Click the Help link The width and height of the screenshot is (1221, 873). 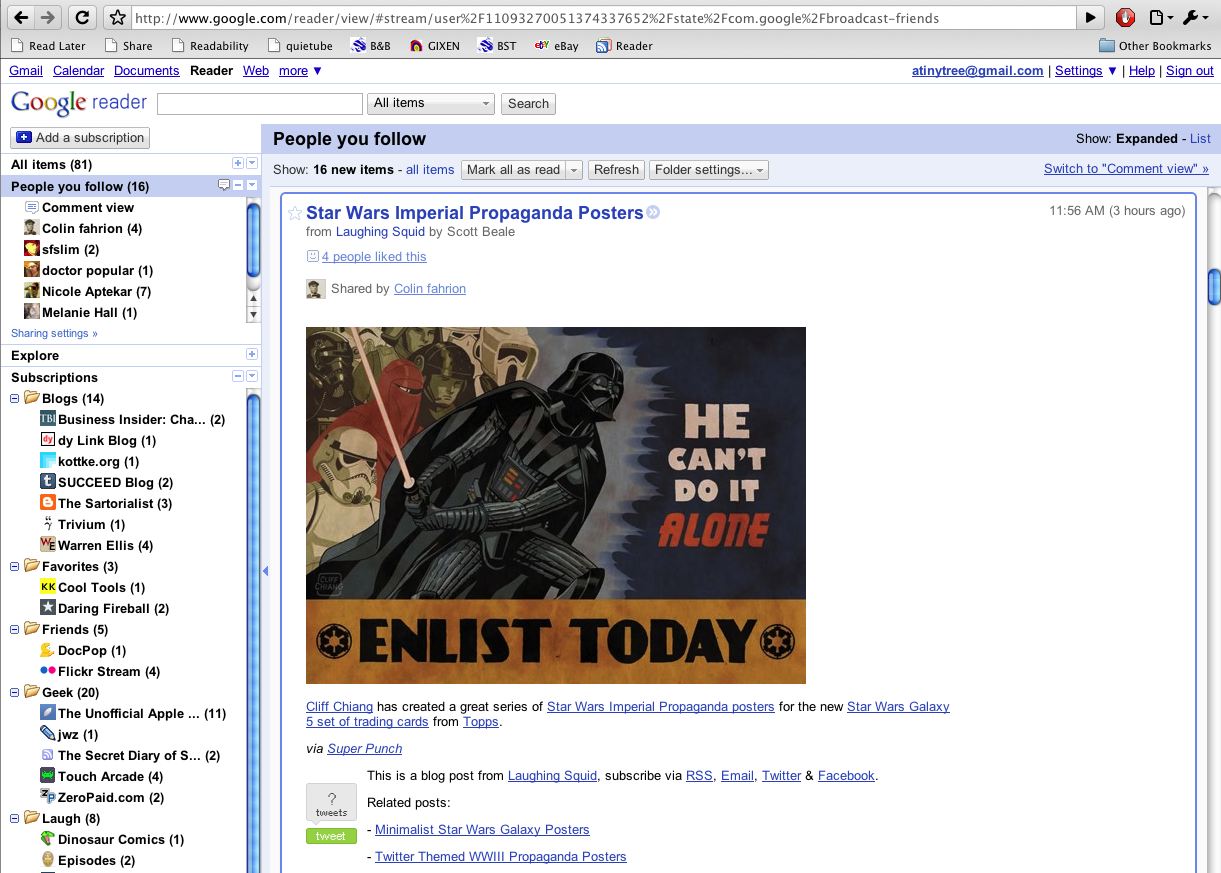[1142, 71]
